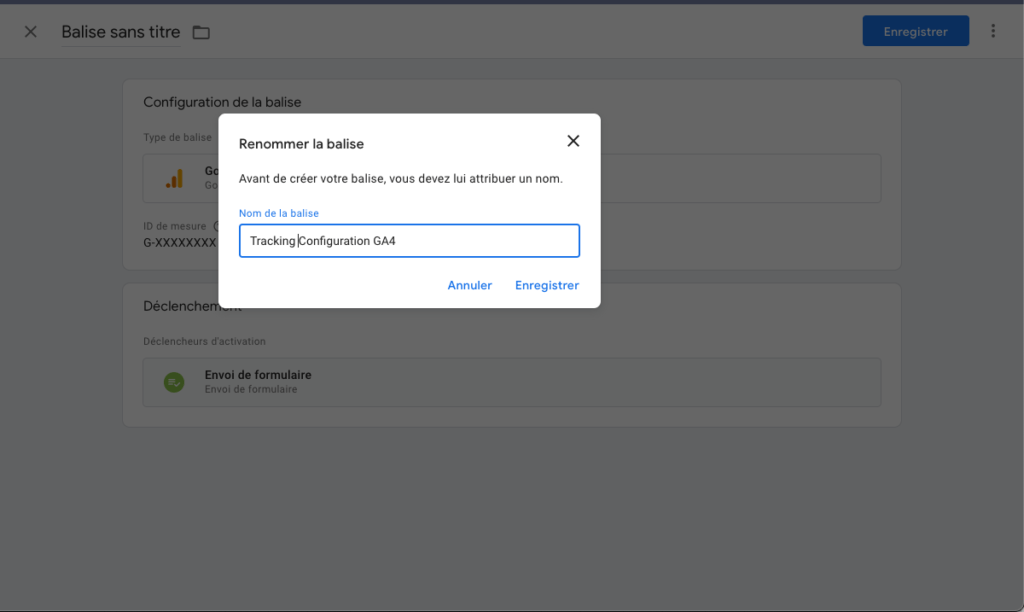Click the Type de balise label
Image resolution: width=1024 pixels, height=612 pixels.
tap(178, 137)
